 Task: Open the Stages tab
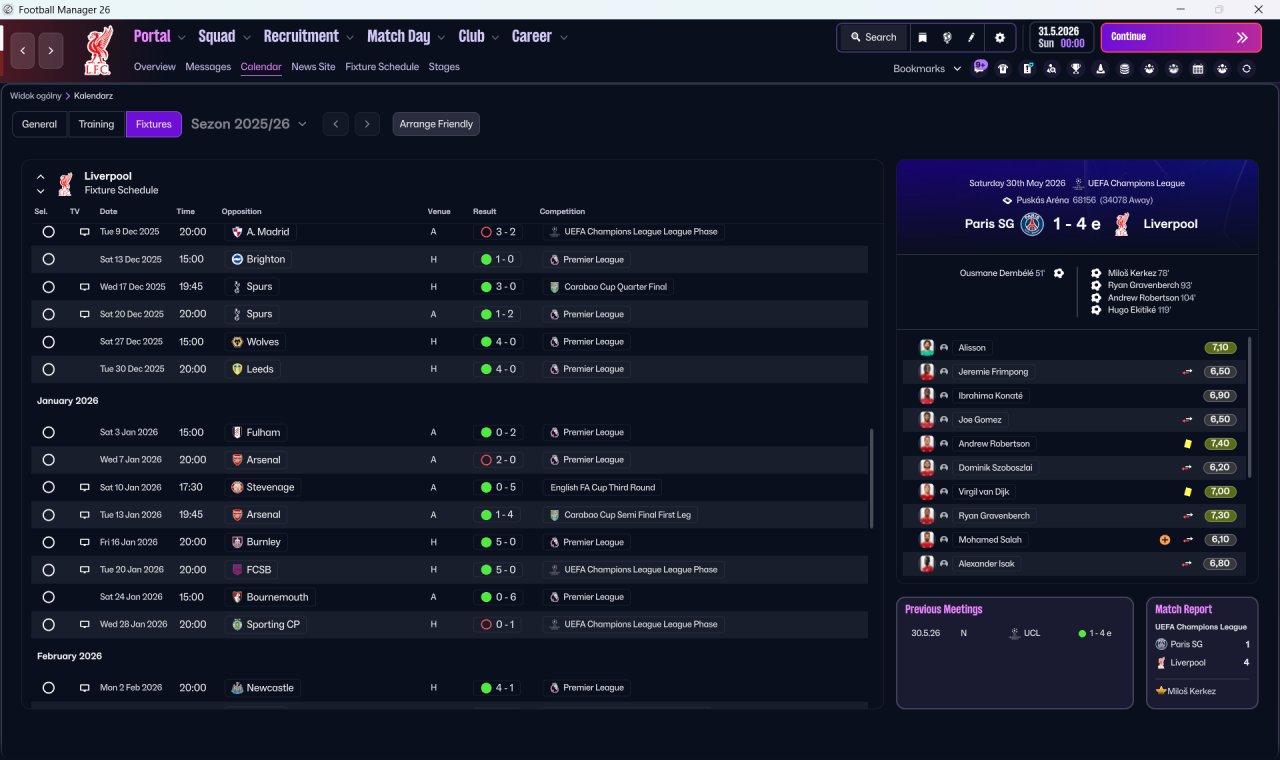[444, 67]
